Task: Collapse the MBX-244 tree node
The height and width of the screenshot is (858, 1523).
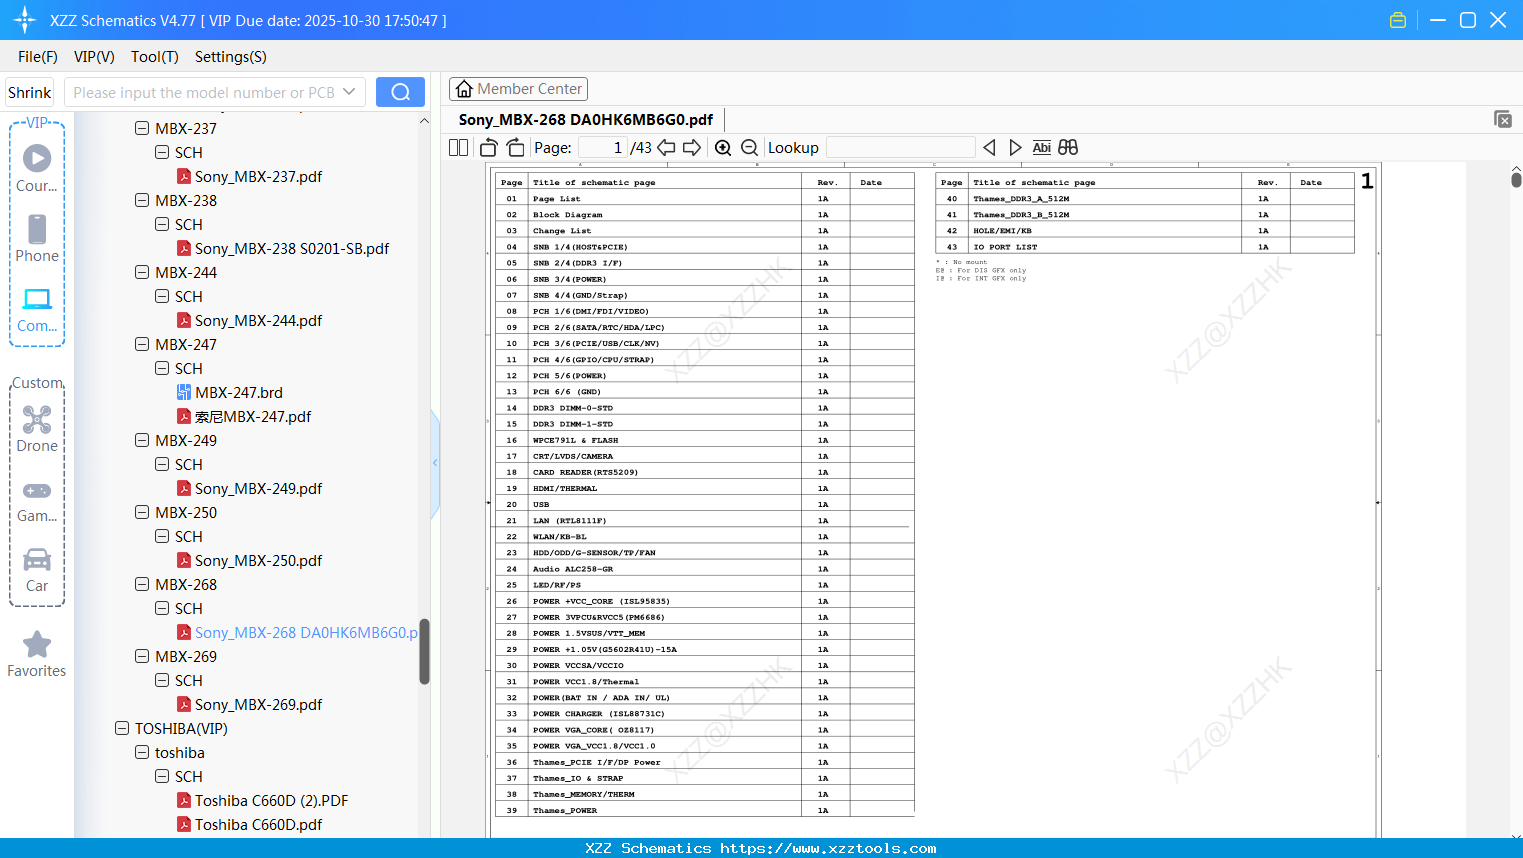Action: coord(142,273)
